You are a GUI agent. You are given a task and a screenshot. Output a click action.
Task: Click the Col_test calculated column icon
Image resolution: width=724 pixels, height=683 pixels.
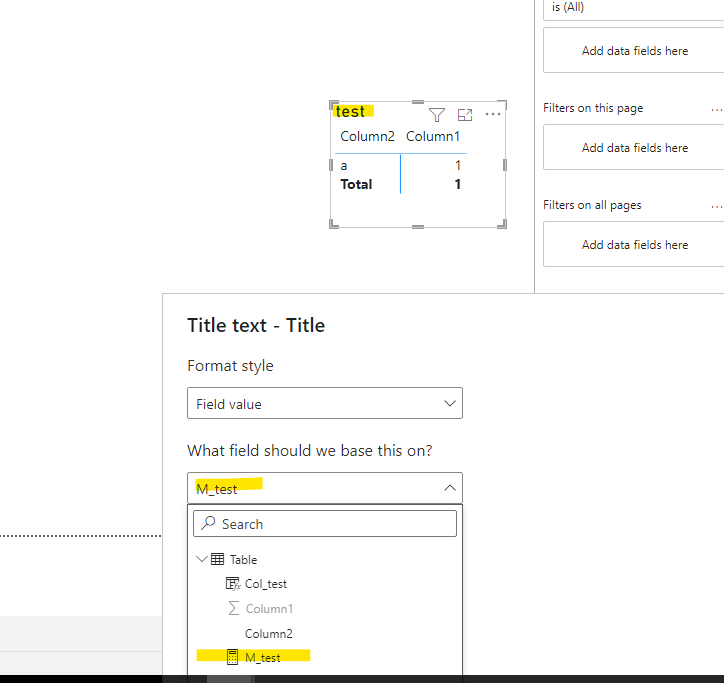pyautogui.click(x=233, y=584)
